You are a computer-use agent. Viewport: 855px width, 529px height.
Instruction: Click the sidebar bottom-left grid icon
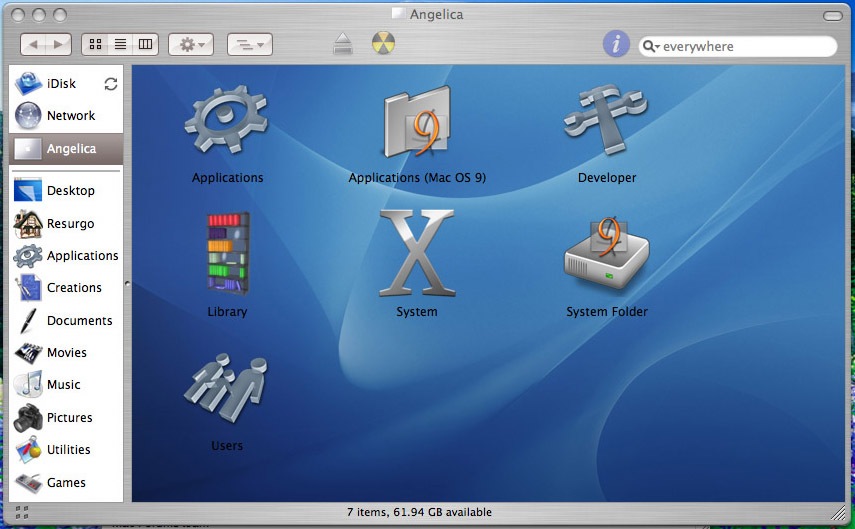point(22,512)
